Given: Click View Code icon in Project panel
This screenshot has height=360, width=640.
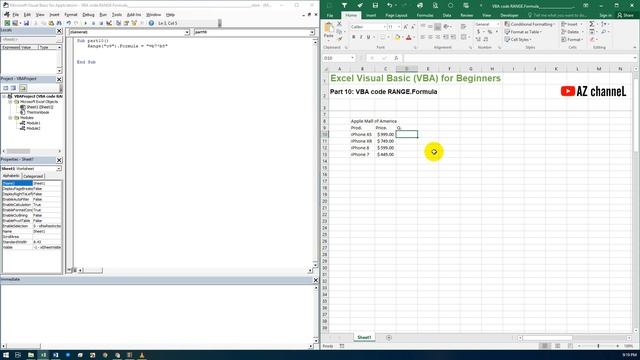Looking at the screenshot, I should click(6, 88).
